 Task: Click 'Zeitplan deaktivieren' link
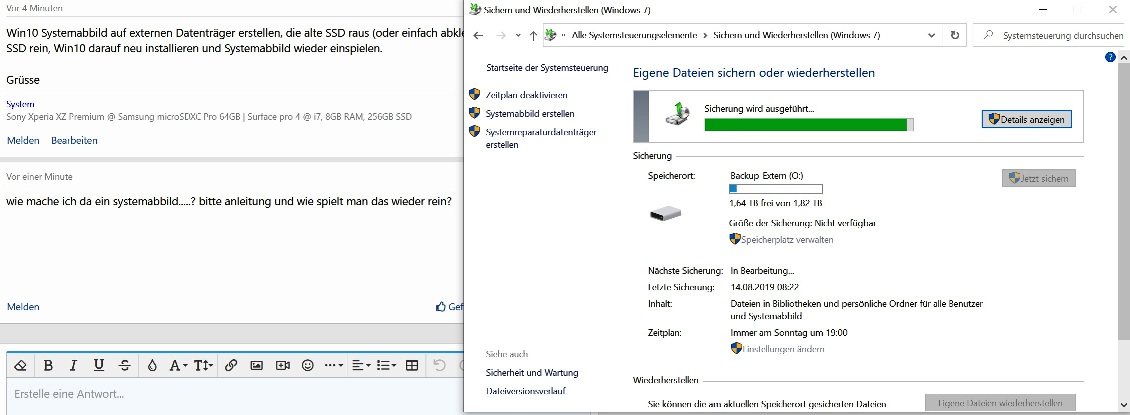526,95
